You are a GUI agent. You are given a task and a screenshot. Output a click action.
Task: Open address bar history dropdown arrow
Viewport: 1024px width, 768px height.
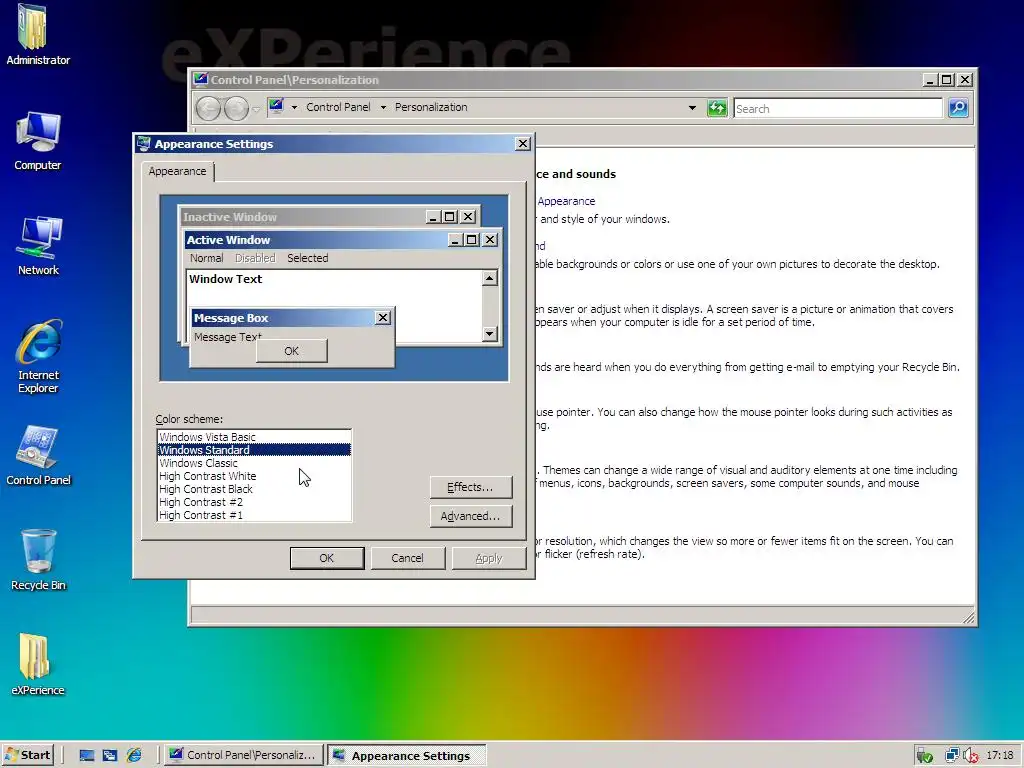click(x=692, y=108)
